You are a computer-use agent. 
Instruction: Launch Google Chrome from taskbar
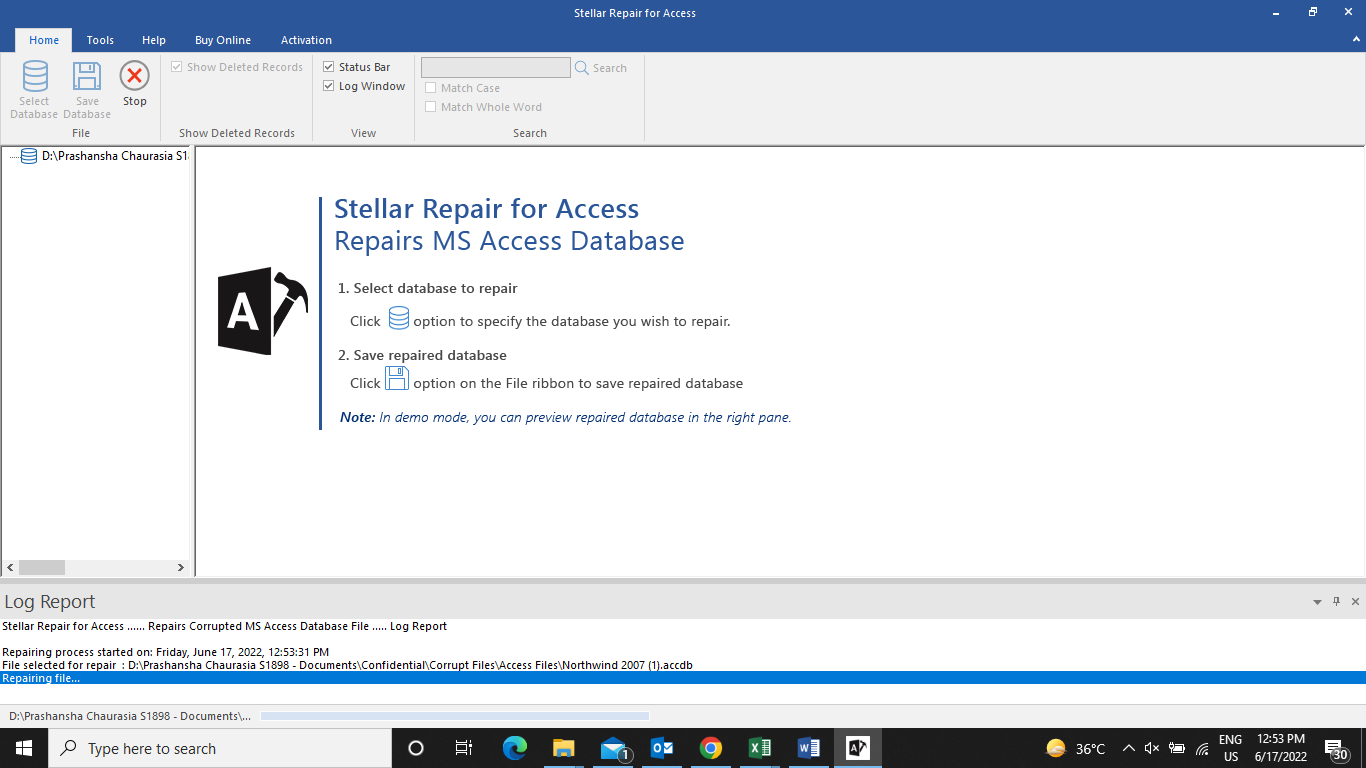click(711, 748)
